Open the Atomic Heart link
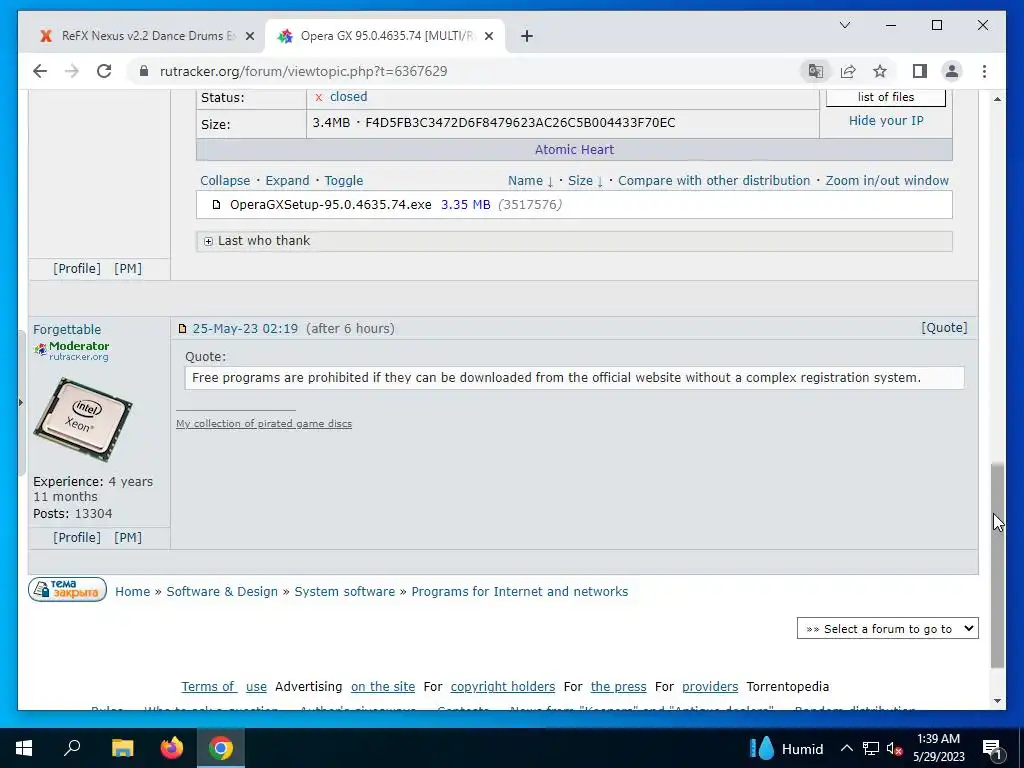This screenshot has width=1024, height=768. (574, 150)
